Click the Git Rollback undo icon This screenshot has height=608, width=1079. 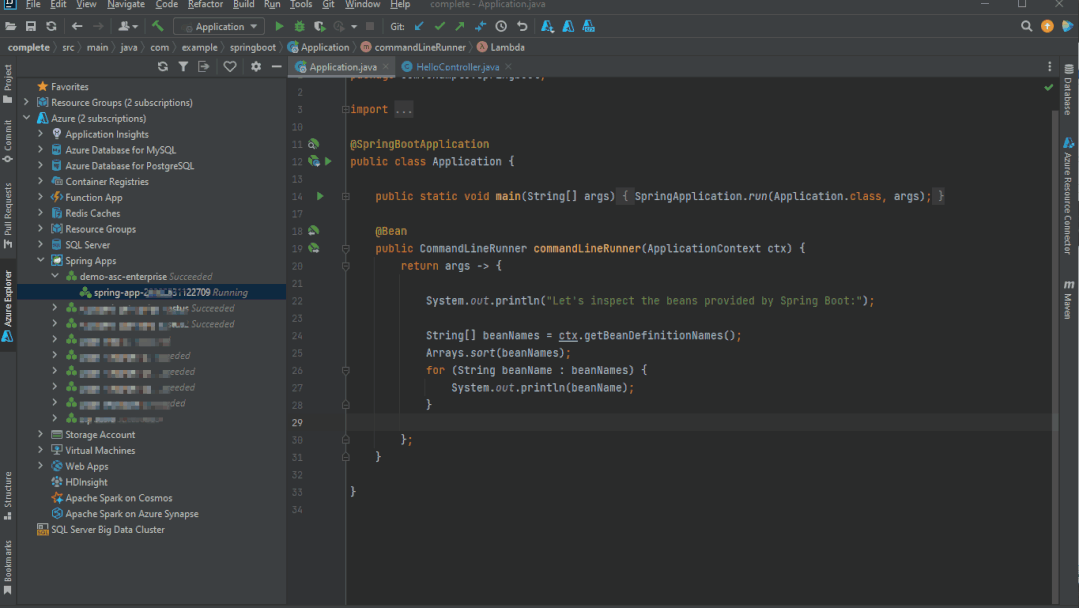522,26
